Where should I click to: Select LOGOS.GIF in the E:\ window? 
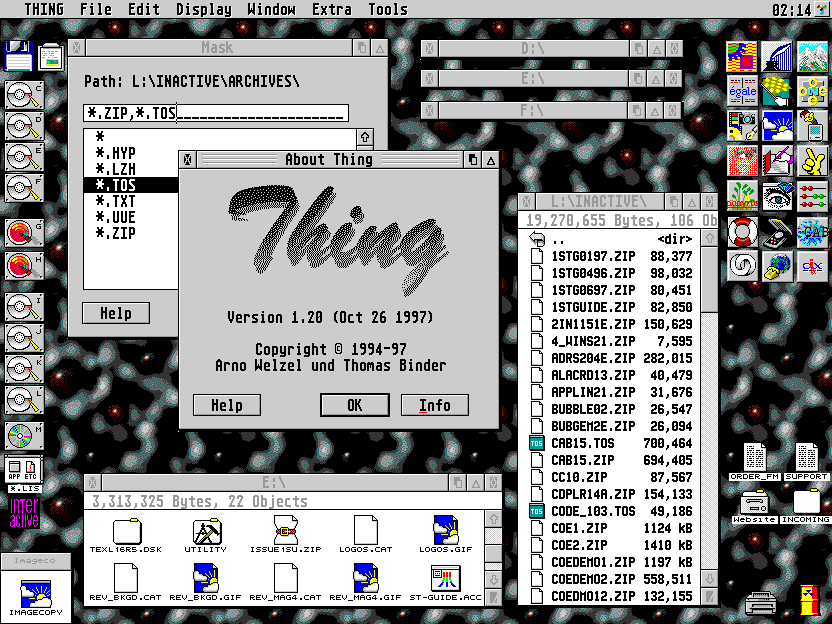coord(445,535)
